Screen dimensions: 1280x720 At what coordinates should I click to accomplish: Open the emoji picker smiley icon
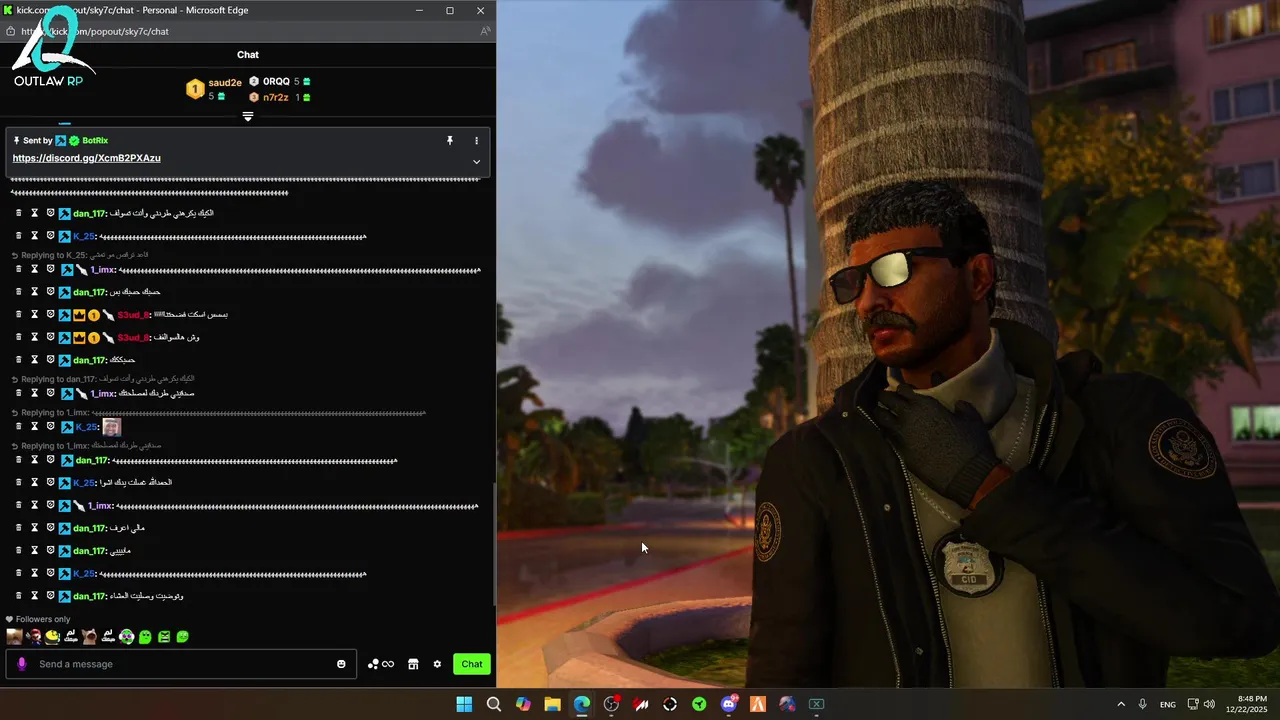[x=341, y=664]
